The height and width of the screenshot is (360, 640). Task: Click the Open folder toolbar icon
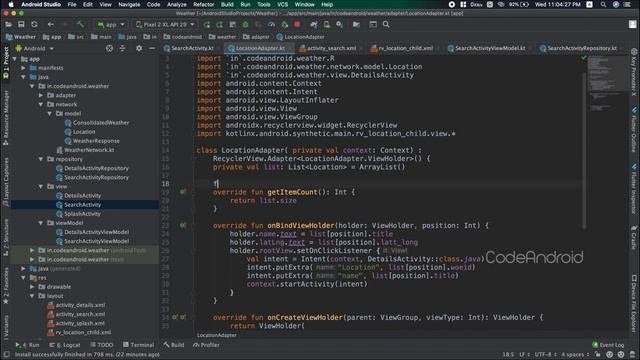(8, 24)
